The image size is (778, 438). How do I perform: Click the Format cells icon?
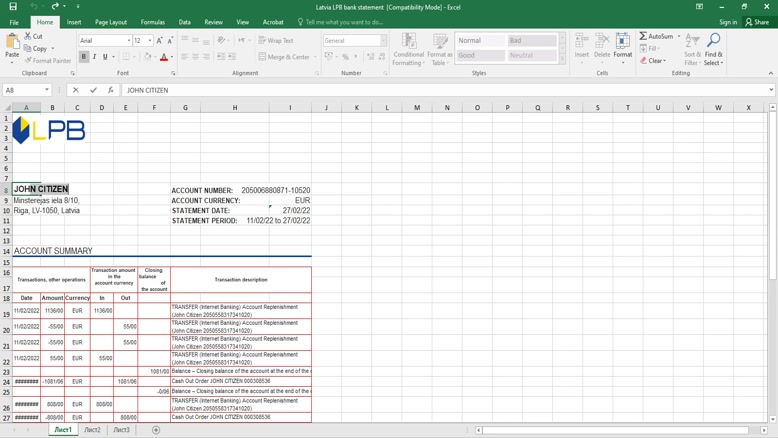[x=622, y=41]
